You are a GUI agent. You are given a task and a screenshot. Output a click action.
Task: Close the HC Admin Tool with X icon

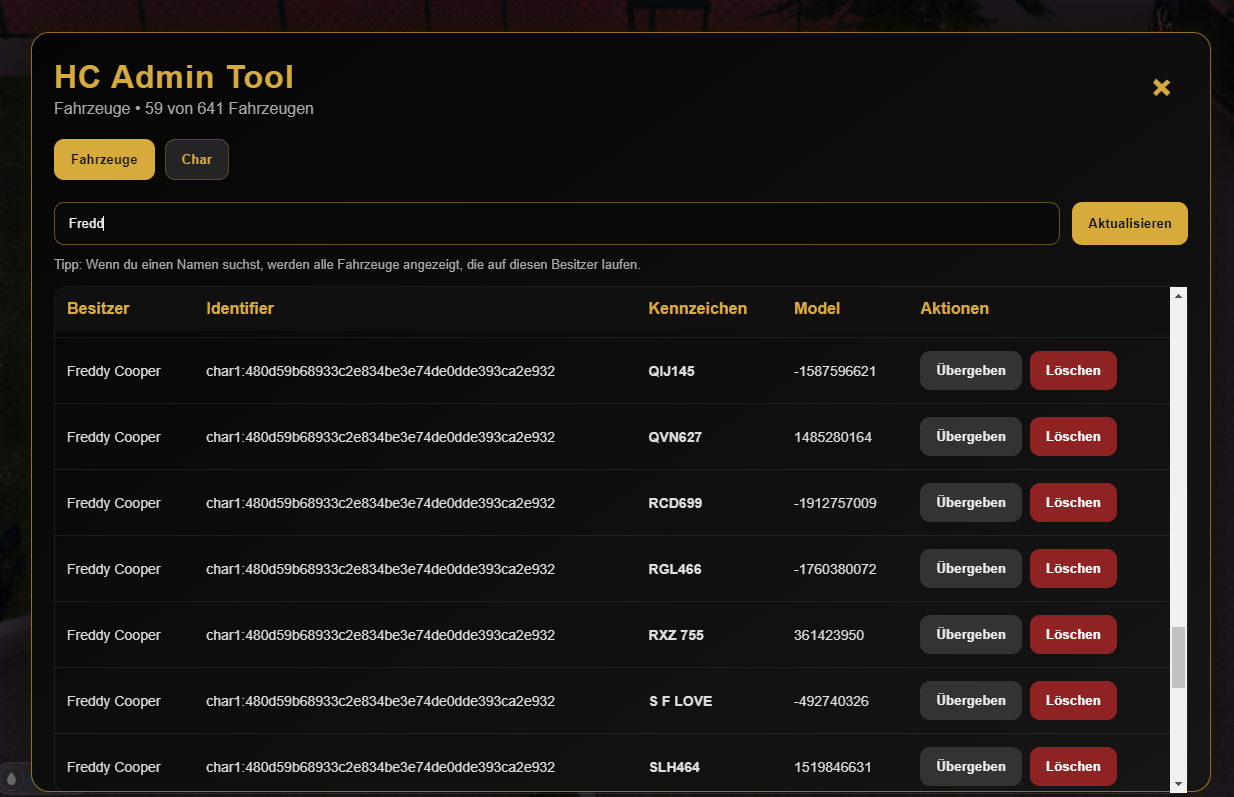click(x=1161, y=88)
